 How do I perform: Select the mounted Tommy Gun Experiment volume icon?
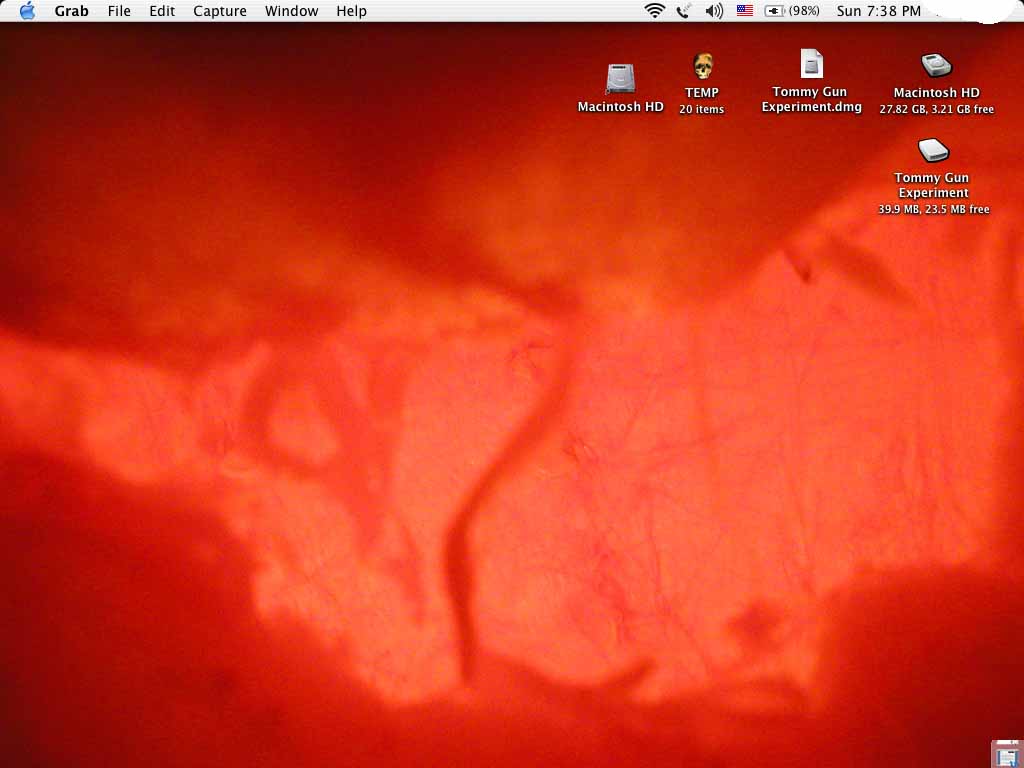[x=933, y=150]
